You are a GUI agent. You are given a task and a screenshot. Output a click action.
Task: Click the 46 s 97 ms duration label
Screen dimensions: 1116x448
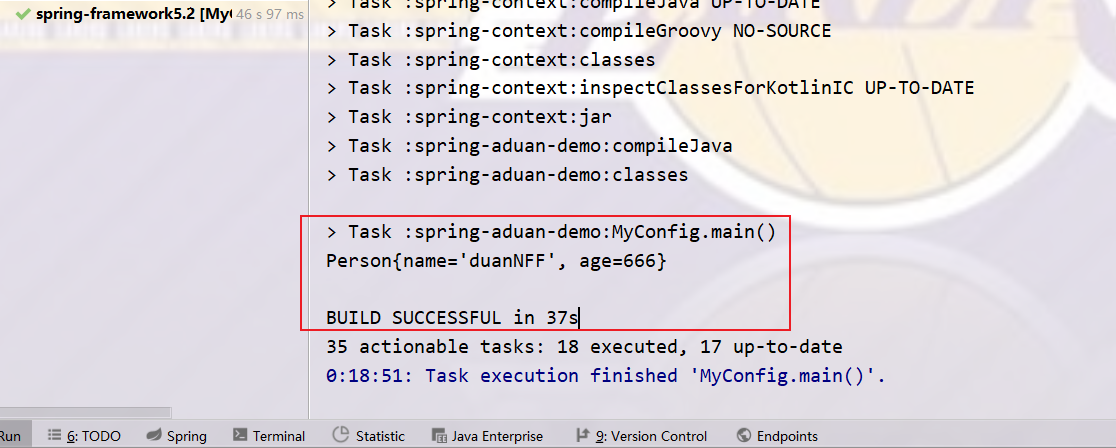point(270,14)
